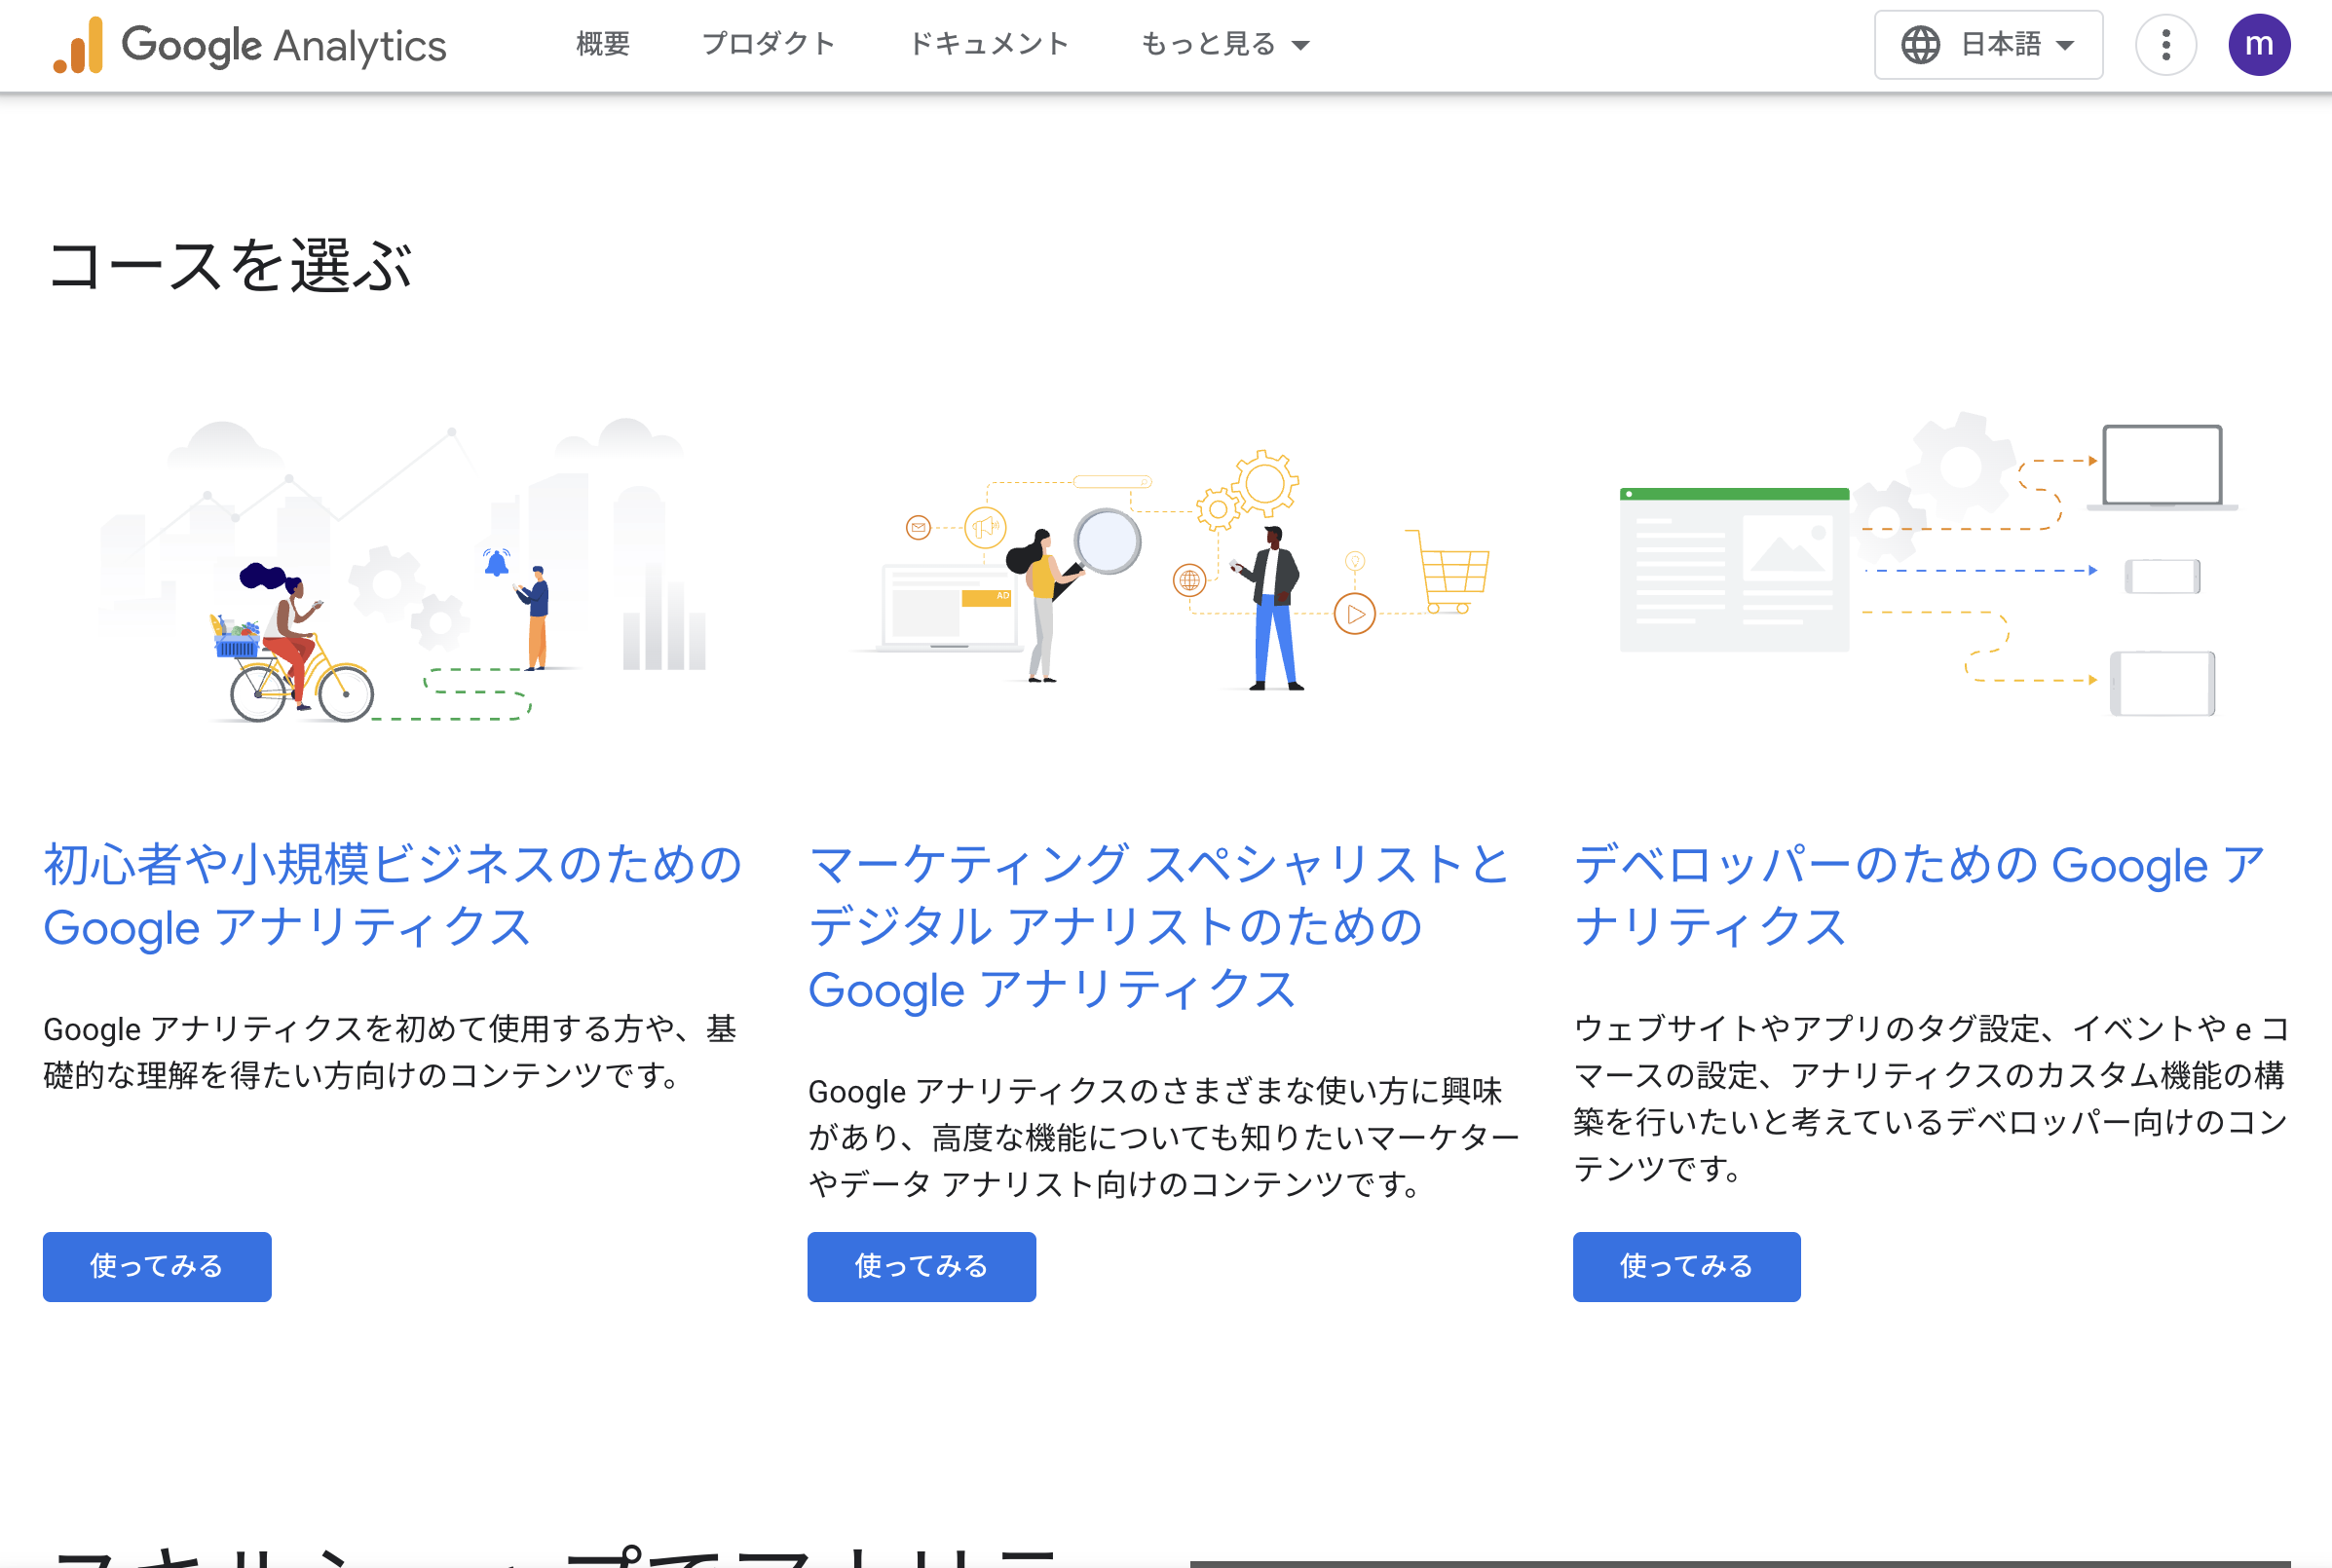
Task: Click the コースを選ぶ heading text
Action: tap(230, 266)
